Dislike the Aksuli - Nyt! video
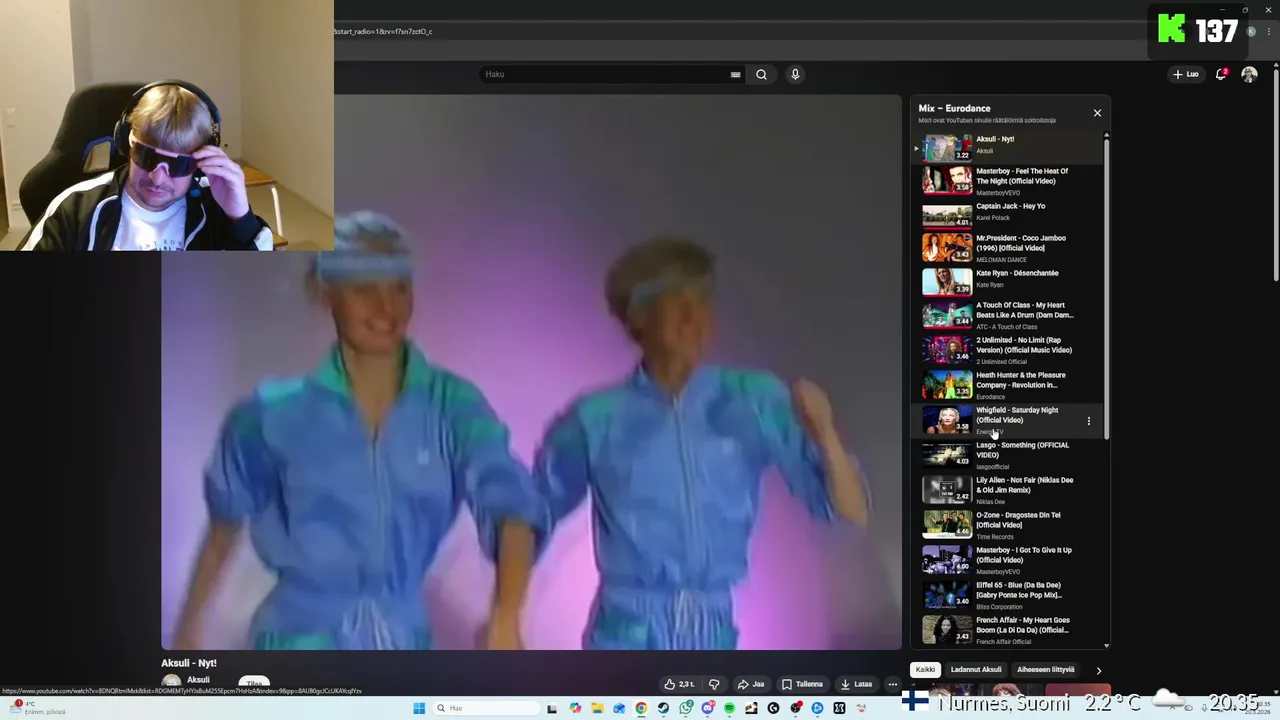 (x=714, y=684)
